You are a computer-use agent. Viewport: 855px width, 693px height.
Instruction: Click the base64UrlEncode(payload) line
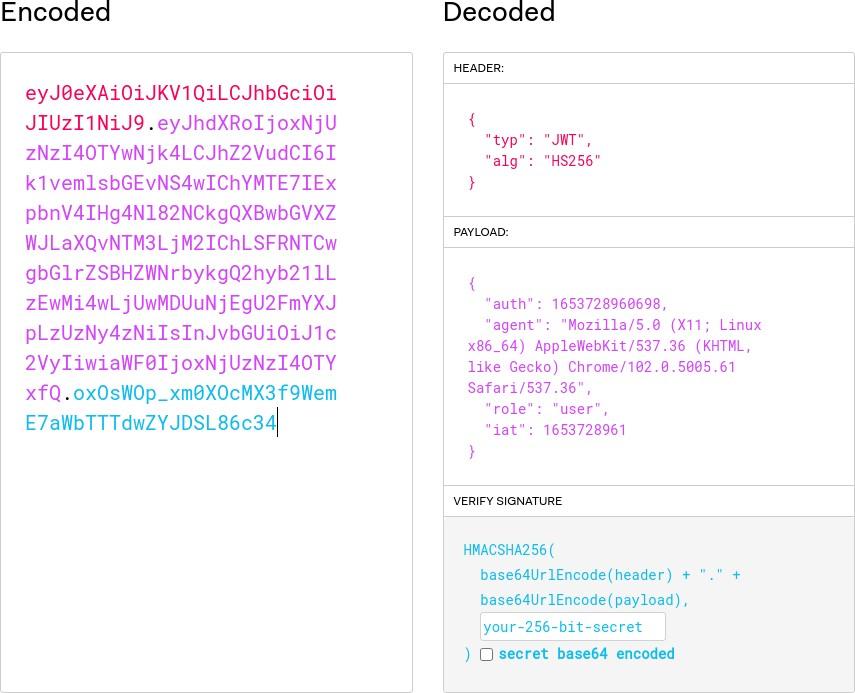(584, 600)
